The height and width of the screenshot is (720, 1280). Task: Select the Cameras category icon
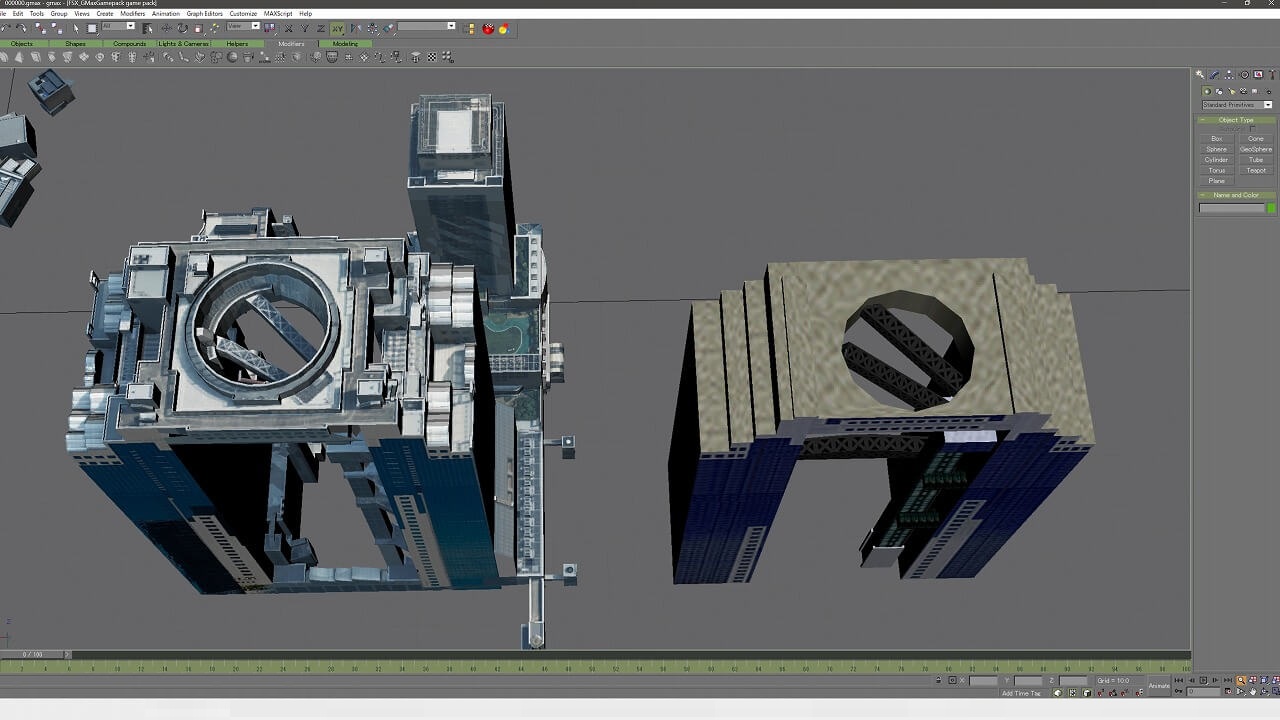pyautogui.click(x=1243, y=91)
